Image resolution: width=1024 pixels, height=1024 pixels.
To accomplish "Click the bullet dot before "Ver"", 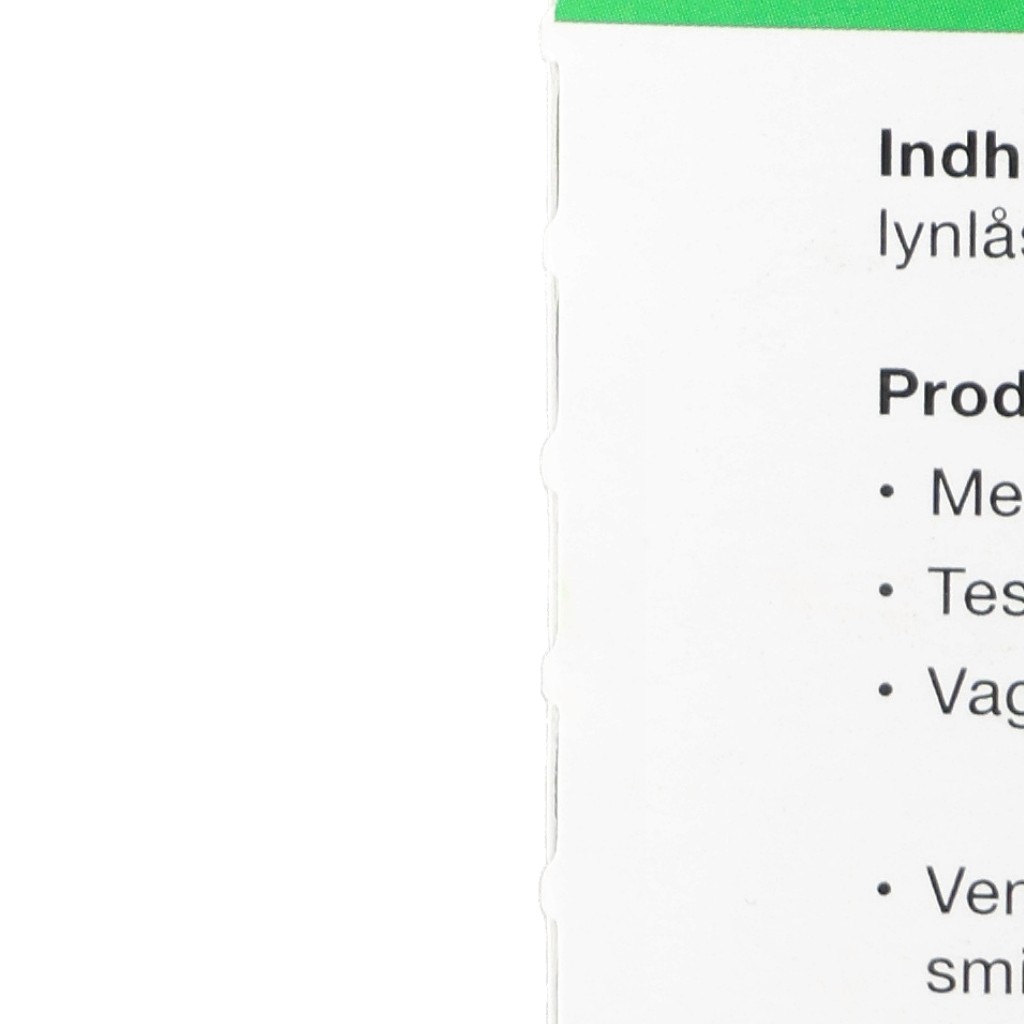I will click(x=886, y=890).
